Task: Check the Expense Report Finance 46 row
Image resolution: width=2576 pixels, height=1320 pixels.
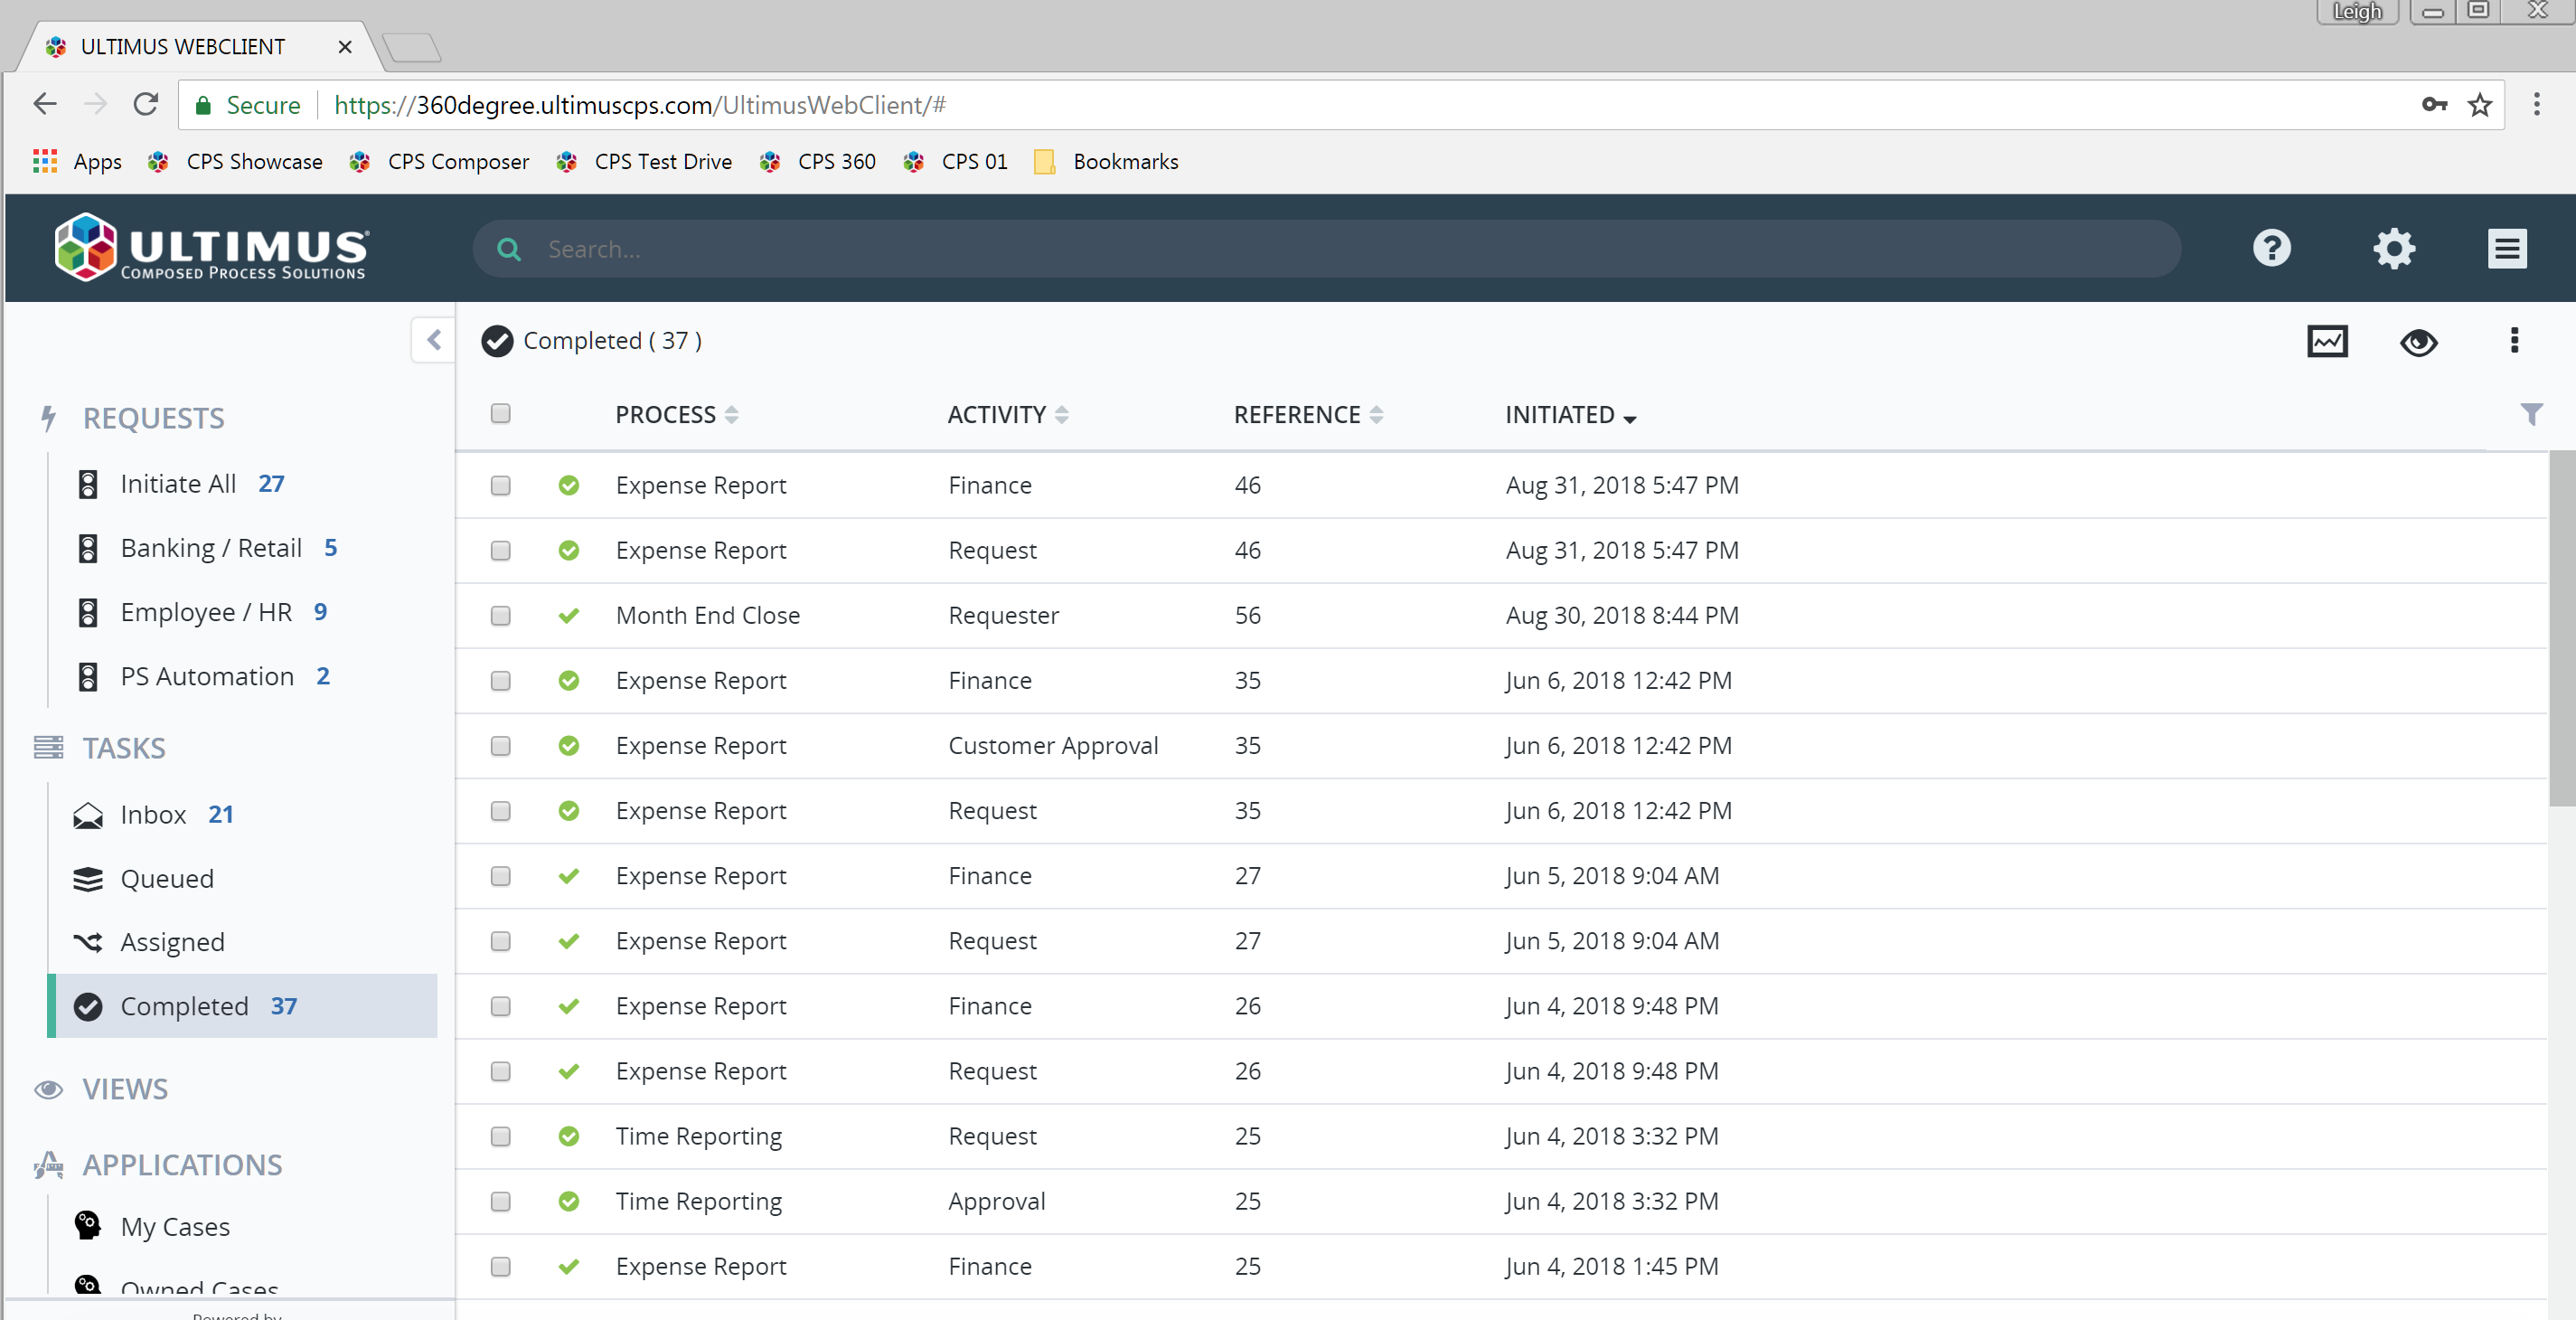Action: point(500,485)
